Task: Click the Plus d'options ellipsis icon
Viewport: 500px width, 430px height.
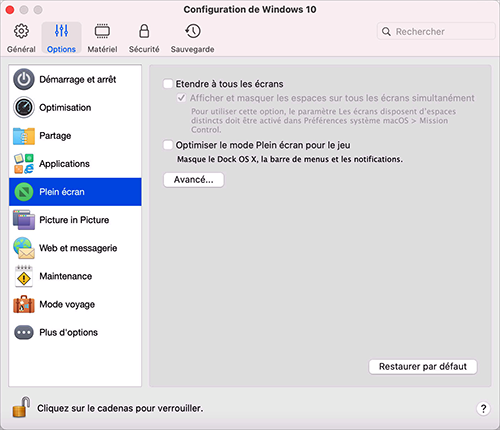Action: click(x=24, y=332)
